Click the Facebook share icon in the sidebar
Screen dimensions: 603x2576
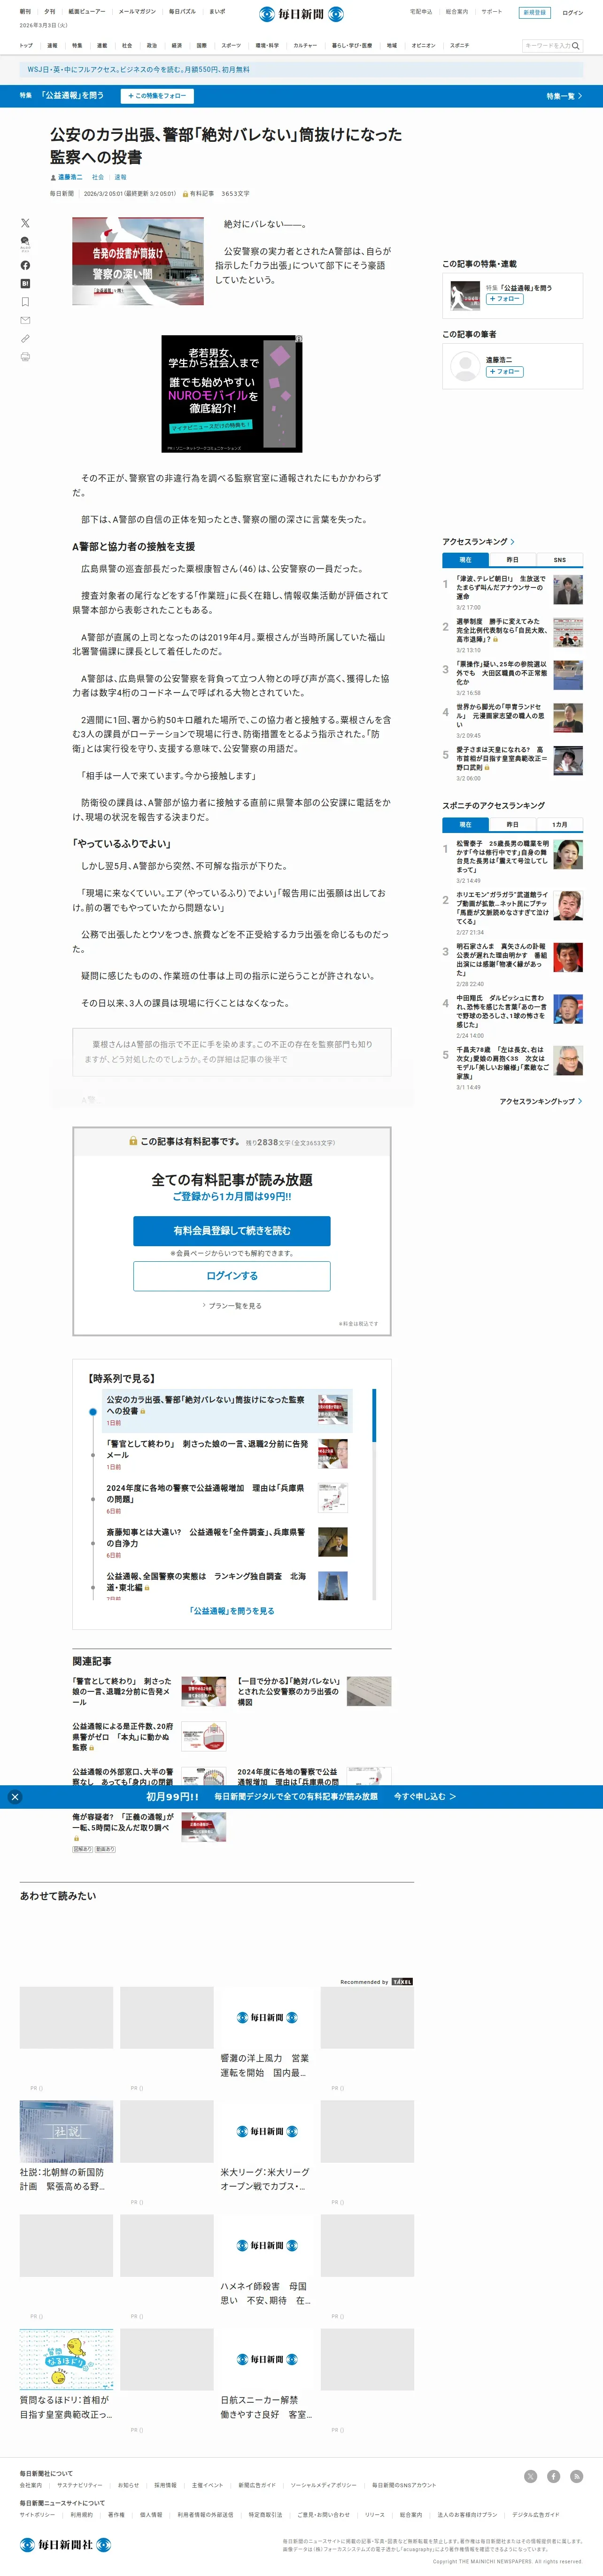[x=25, y=265]
